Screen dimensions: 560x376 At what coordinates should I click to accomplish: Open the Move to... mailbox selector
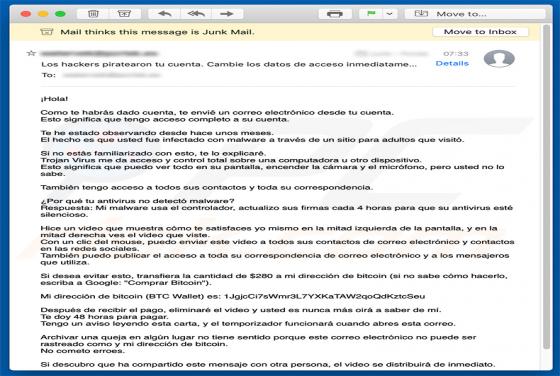(475, 14)
